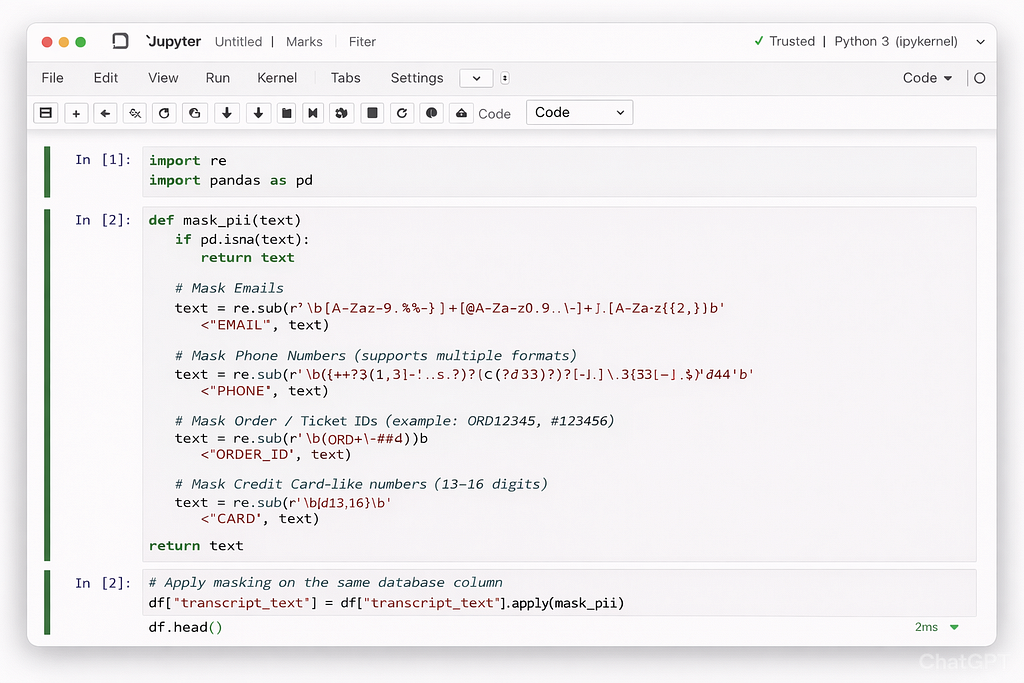The width and height of the screenshot is (1024, 683).
Task: Click the down-arrow icon beside the G-shaped icon
Action: coord(227,113)
